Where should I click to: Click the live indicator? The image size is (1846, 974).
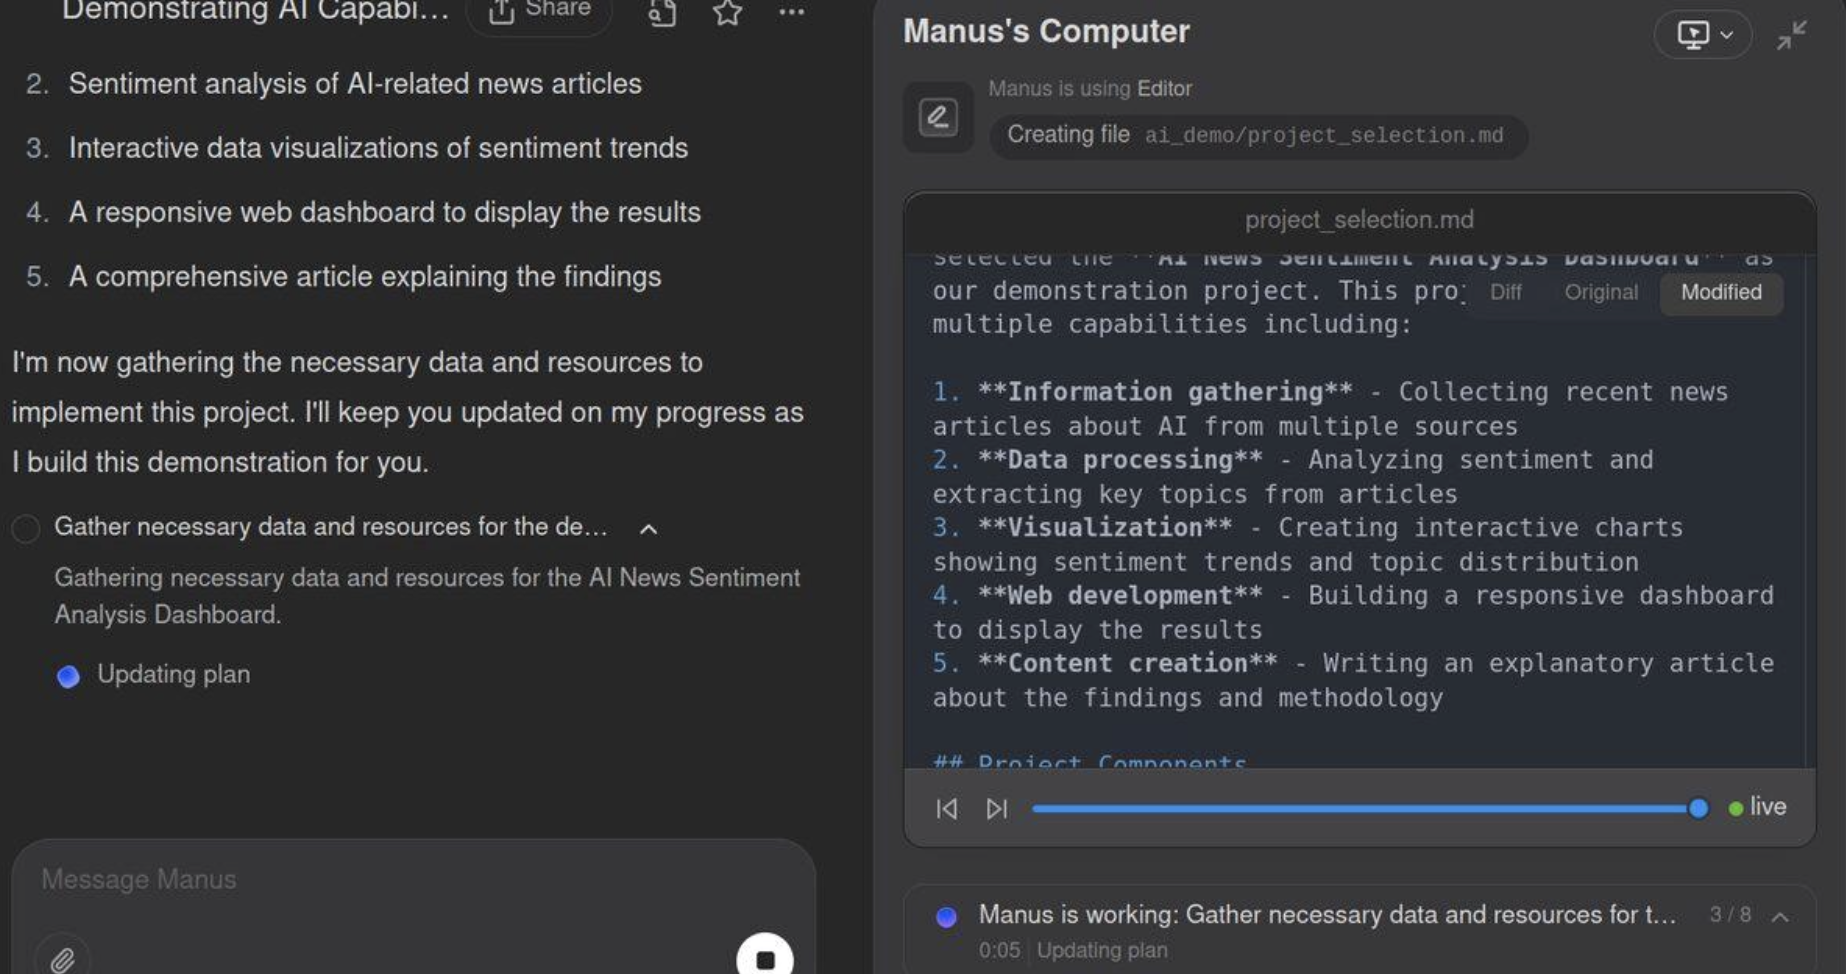1757,807
